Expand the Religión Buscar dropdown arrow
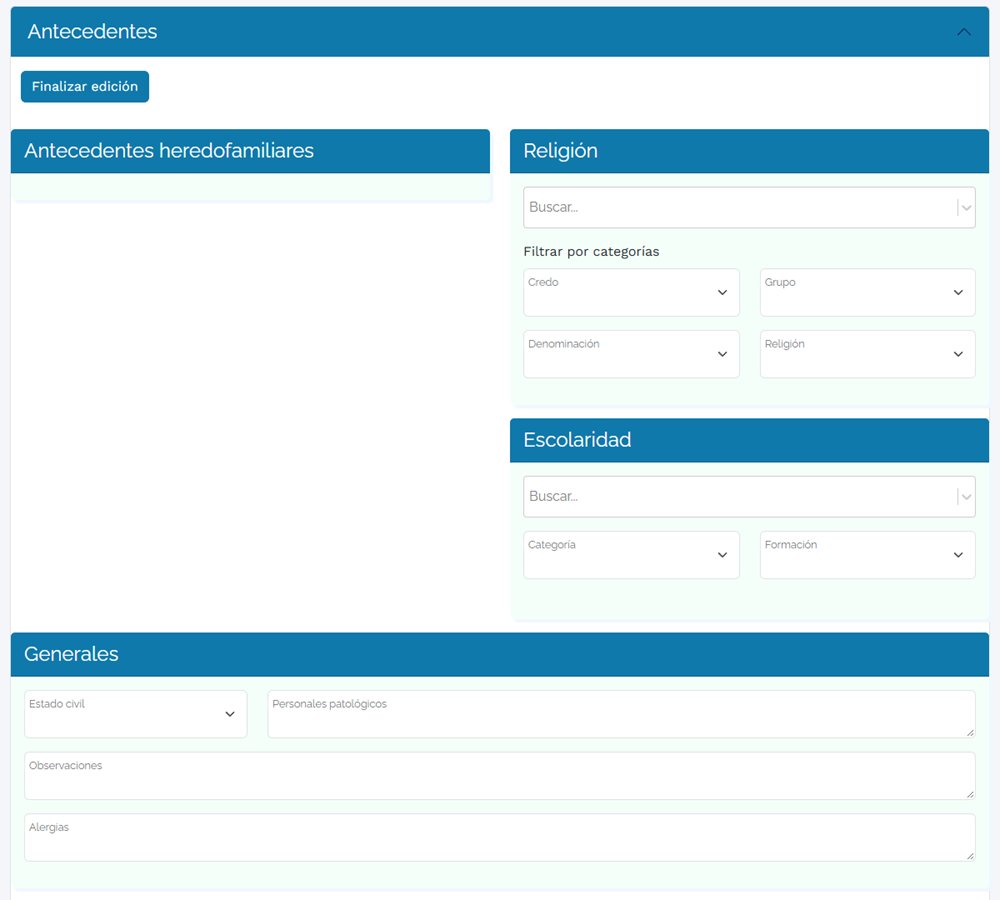Image resolution: width=1000 pixels, height=900 pixels. pyautogui.click(x=966, y=207)
